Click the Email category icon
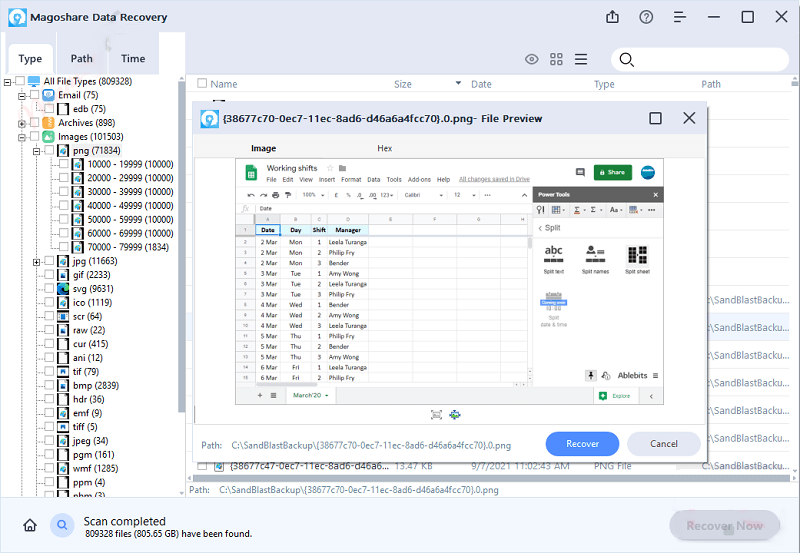Image resolution: width=800 pixels, height=553 pixels. (48, 95)
